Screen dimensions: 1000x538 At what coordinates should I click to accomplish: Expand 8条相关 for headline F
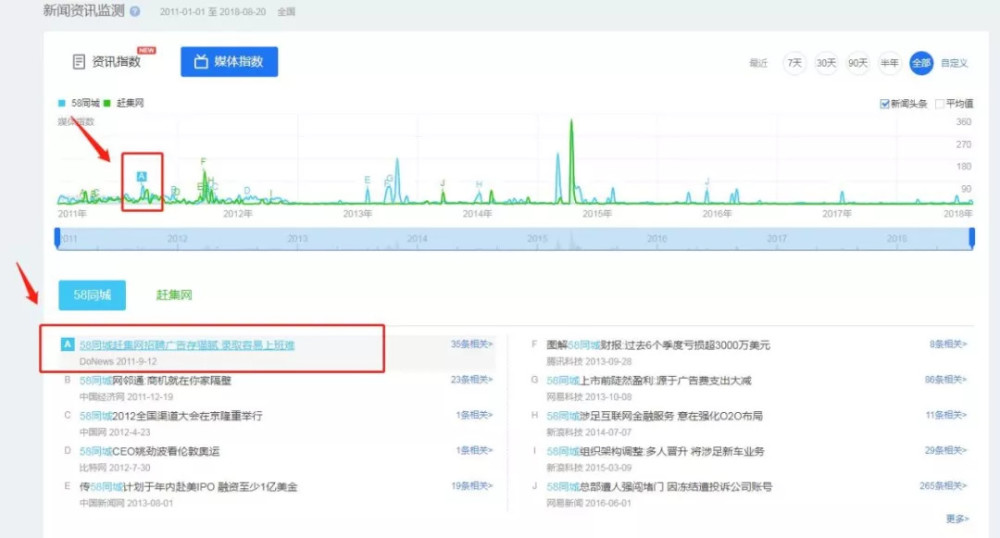(x=948, y=344)
